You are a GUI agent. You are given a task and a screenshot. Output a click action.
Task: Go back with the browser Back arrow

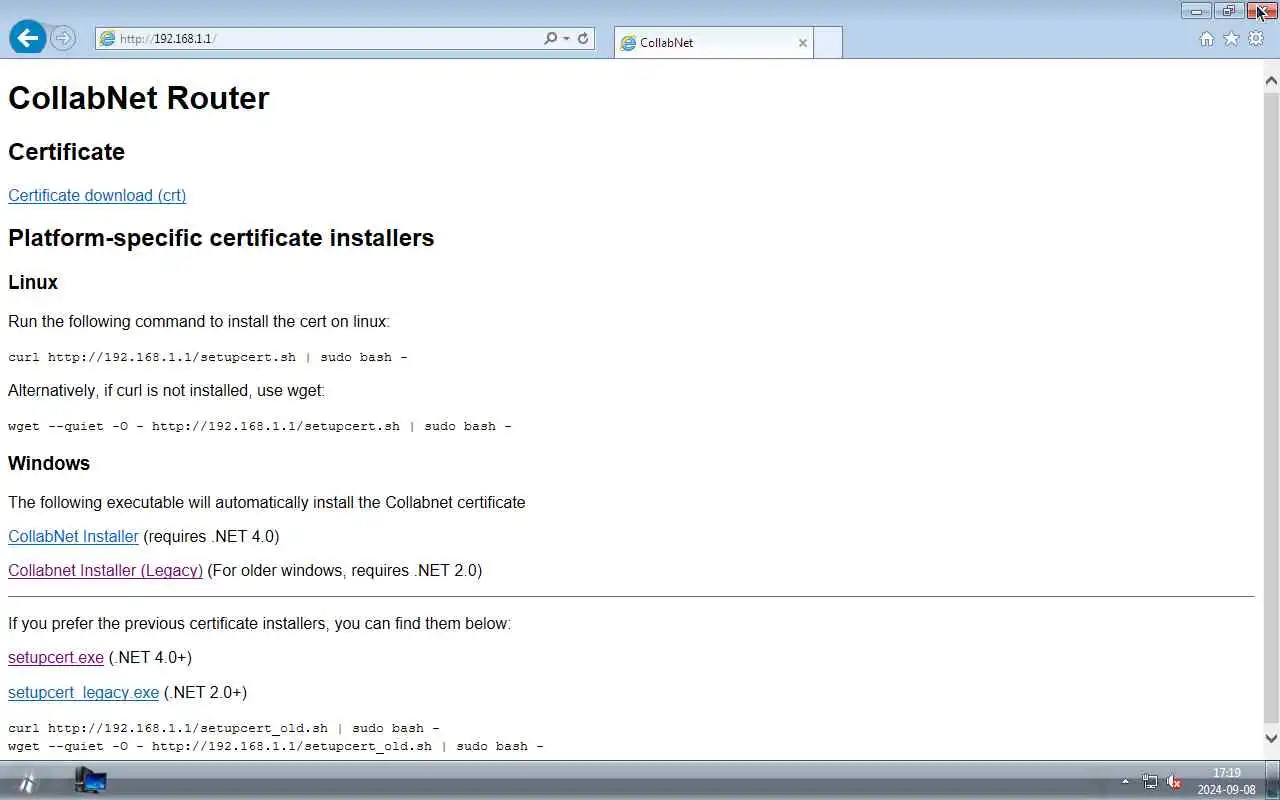pos(27,38)
